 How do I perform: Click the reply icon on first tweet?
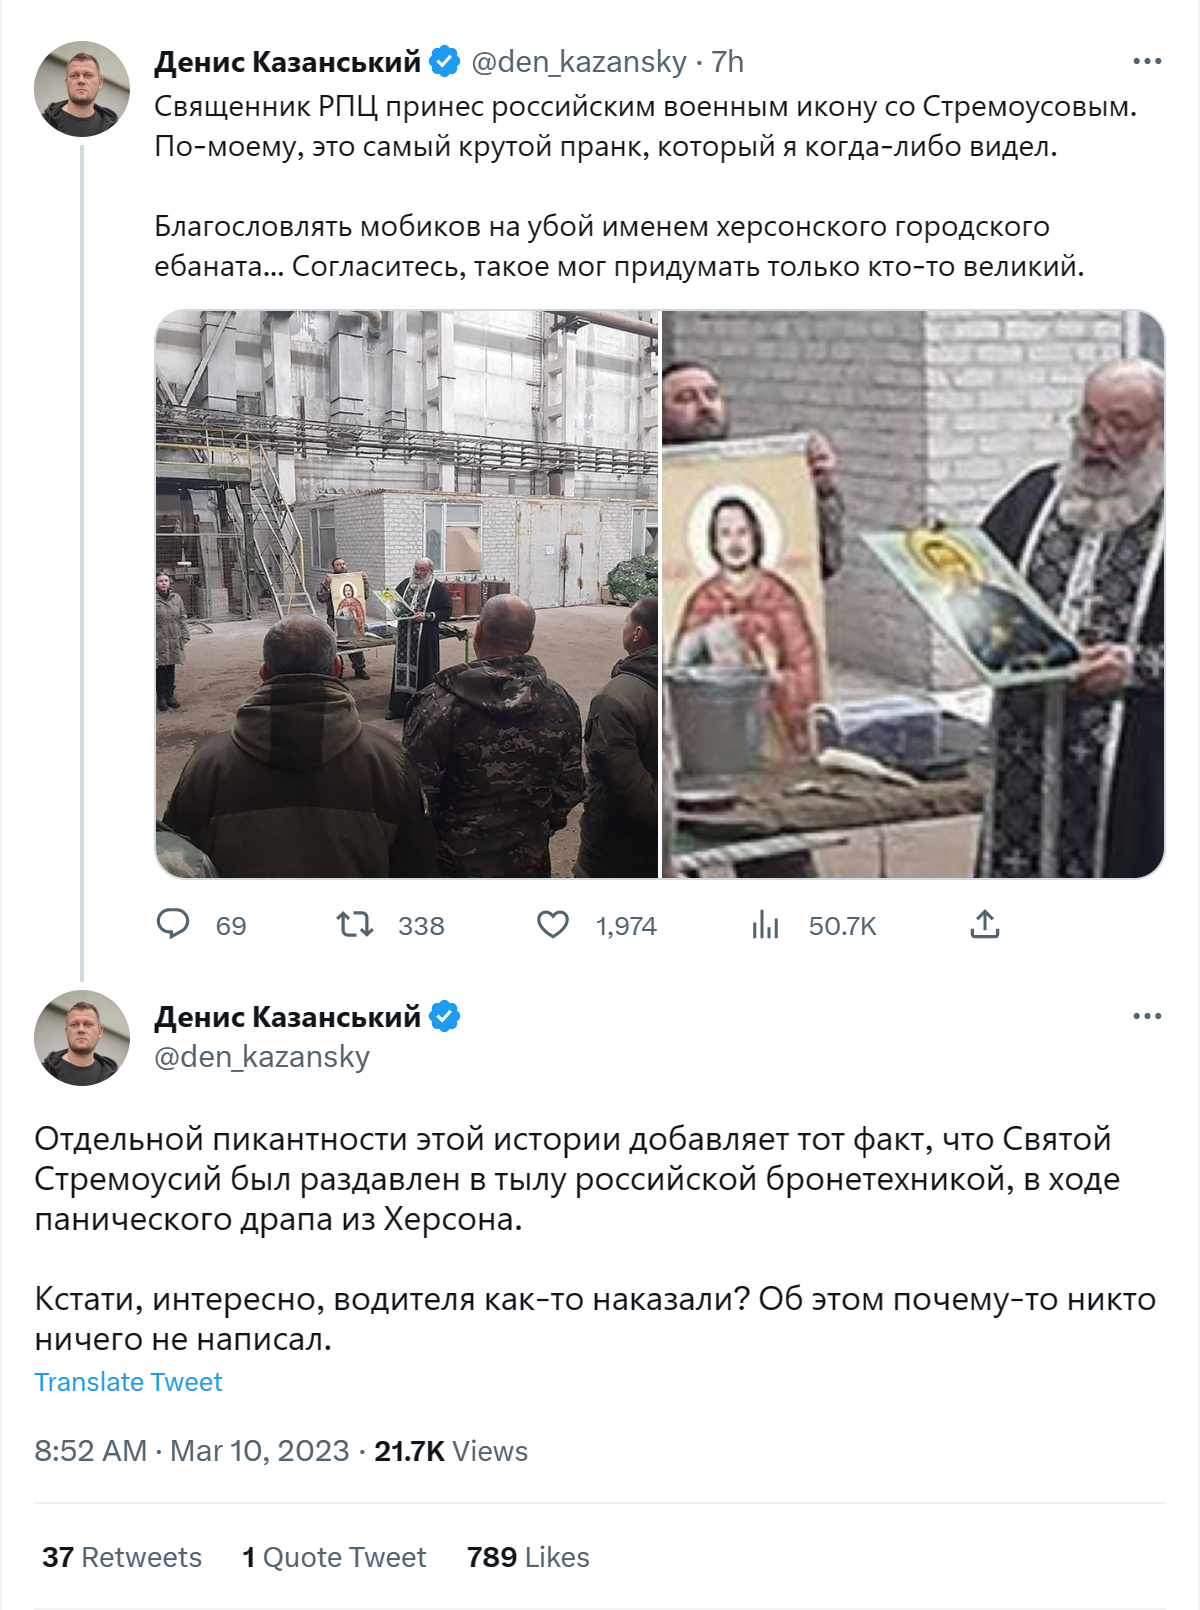click(x=173, y=924)
